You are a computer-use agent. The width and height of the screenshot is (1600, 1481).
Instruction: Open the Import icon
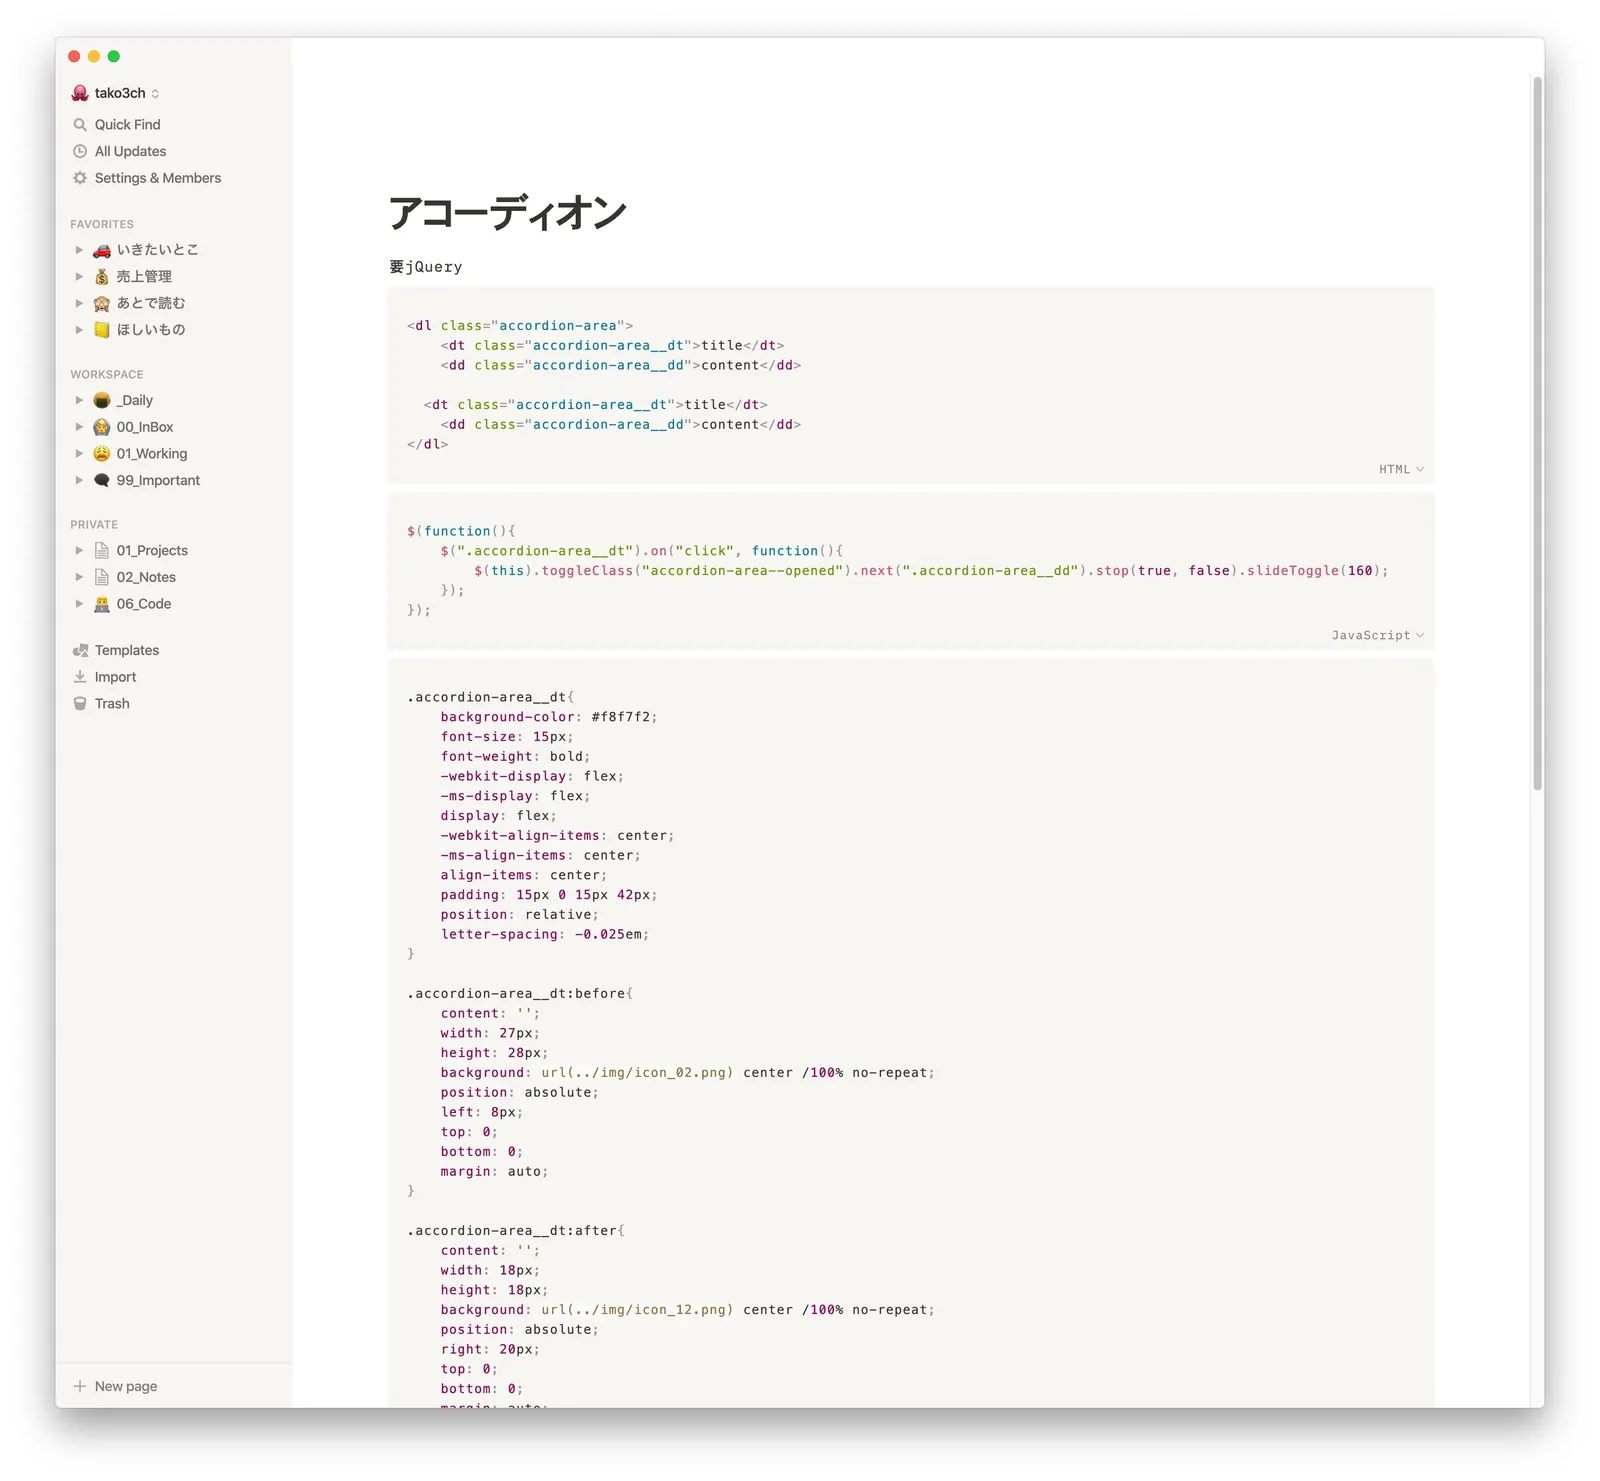point(81,676)
